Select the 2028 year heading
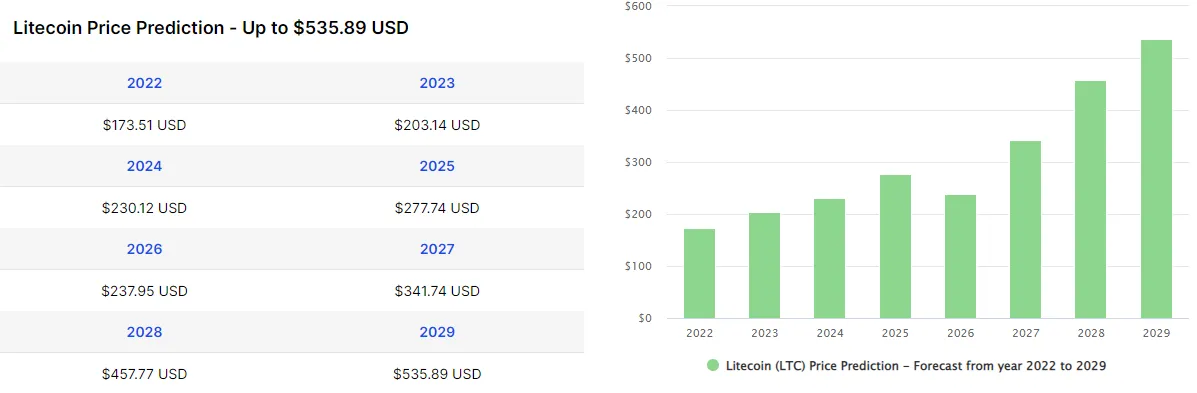 (x=144, y=333)
